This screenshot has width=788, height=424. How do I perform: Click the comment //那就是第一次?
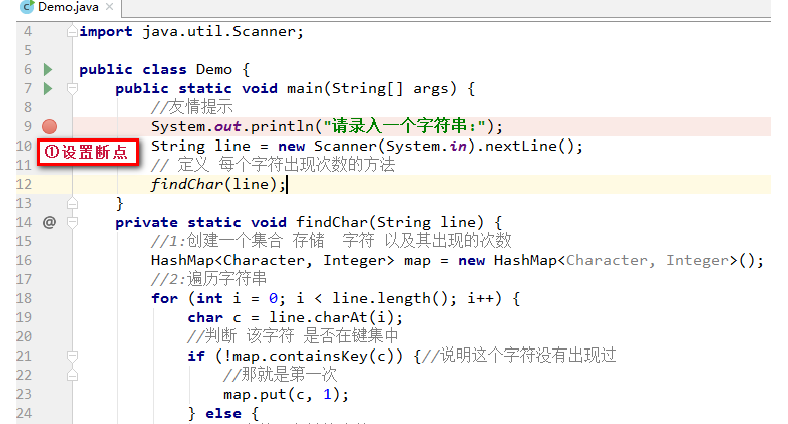(280, 375)
